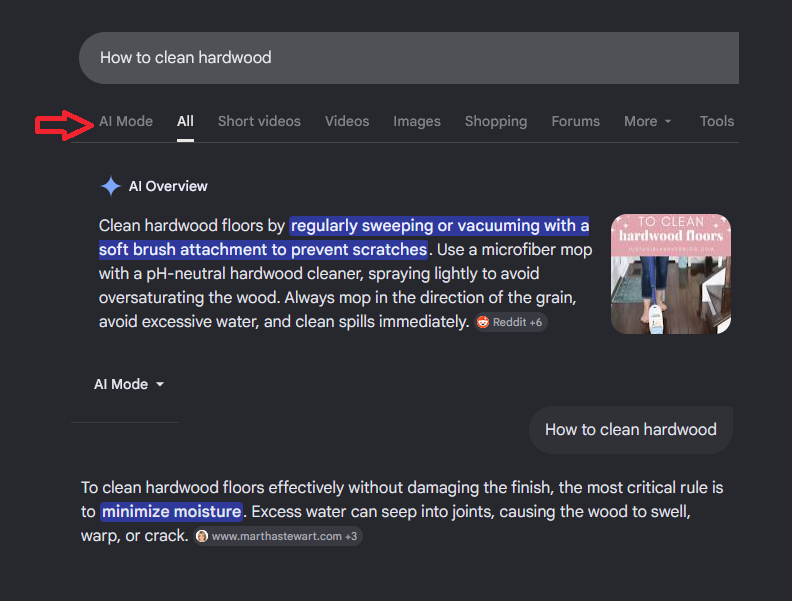792x601 pixels.
Task: Click the Martha Stewart favicon icon
Action: point(202,536)
